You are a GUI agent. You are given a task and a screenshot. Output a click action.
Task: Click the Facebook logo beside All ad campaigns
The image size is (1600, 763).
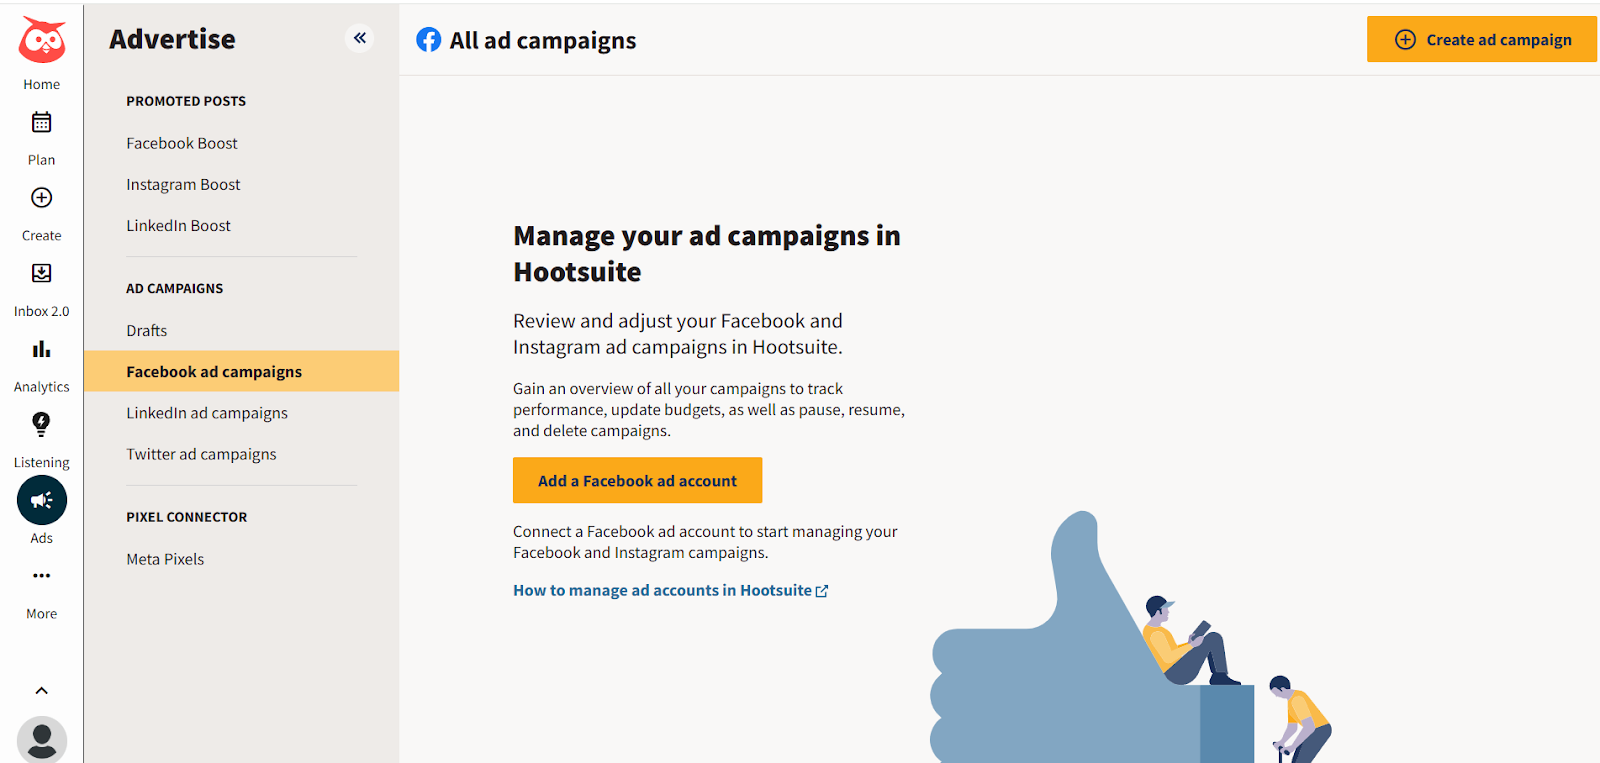[428, 39]
